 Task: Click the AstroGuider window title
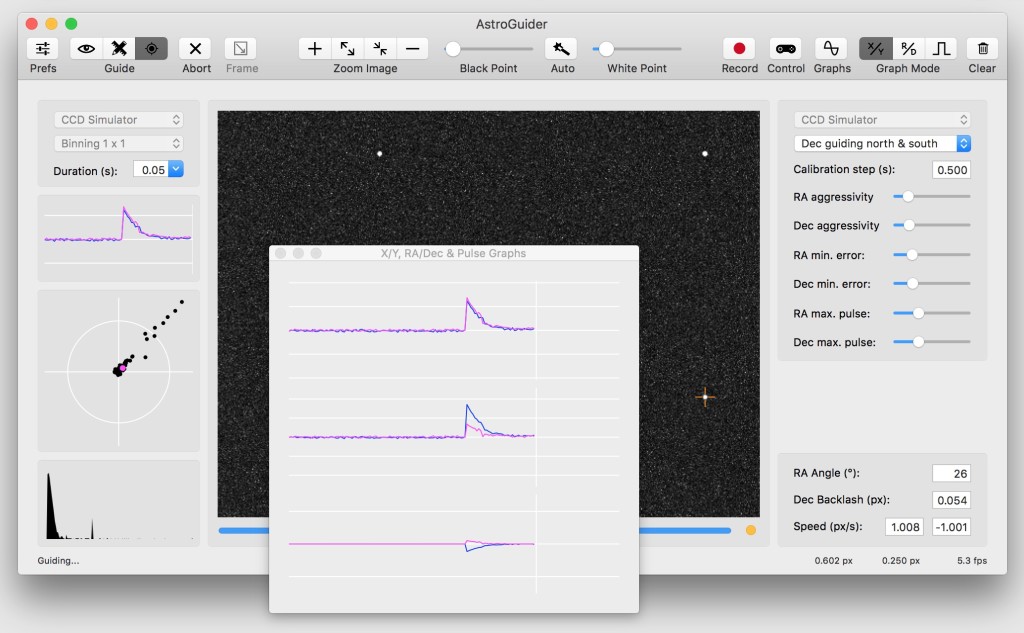[511, 24]
